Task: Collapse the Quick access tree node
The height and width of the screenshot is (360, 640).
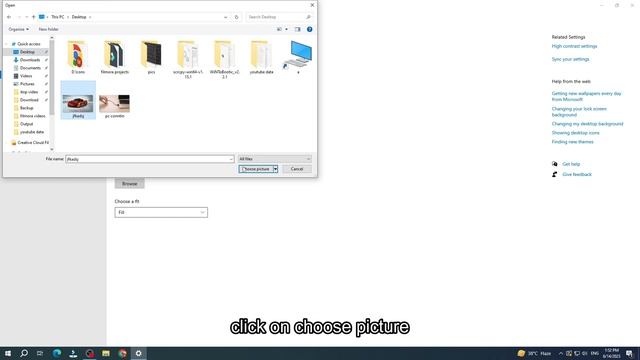Action: [7, 44]
